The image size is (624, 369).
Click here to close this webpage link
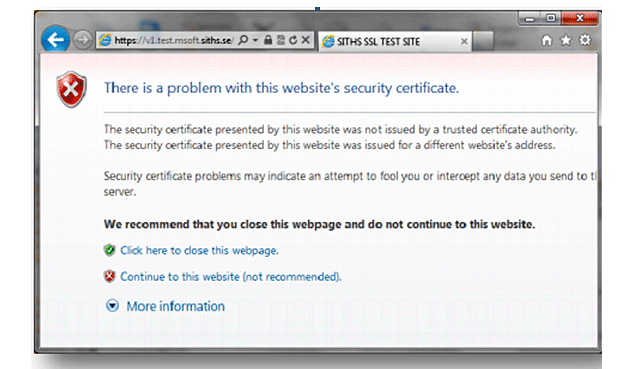199,250
